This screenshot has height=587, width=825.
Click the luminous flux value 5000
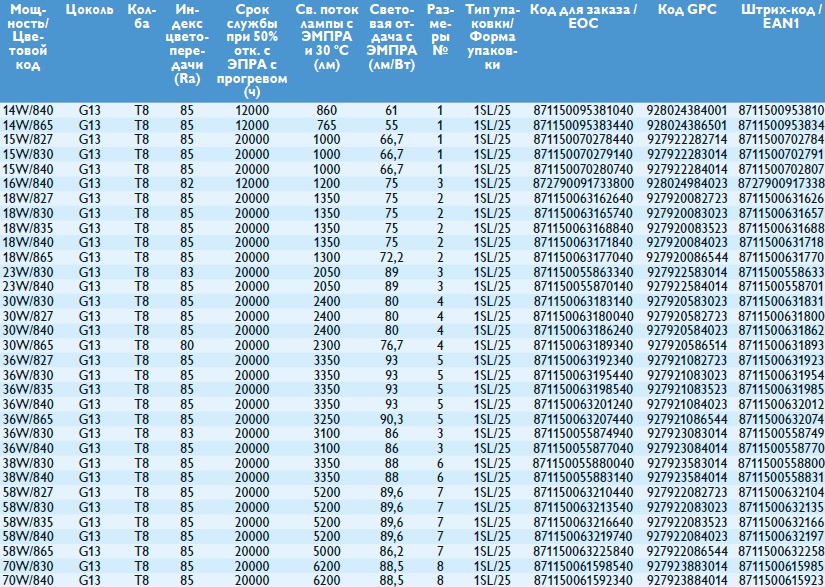point(327,550)
